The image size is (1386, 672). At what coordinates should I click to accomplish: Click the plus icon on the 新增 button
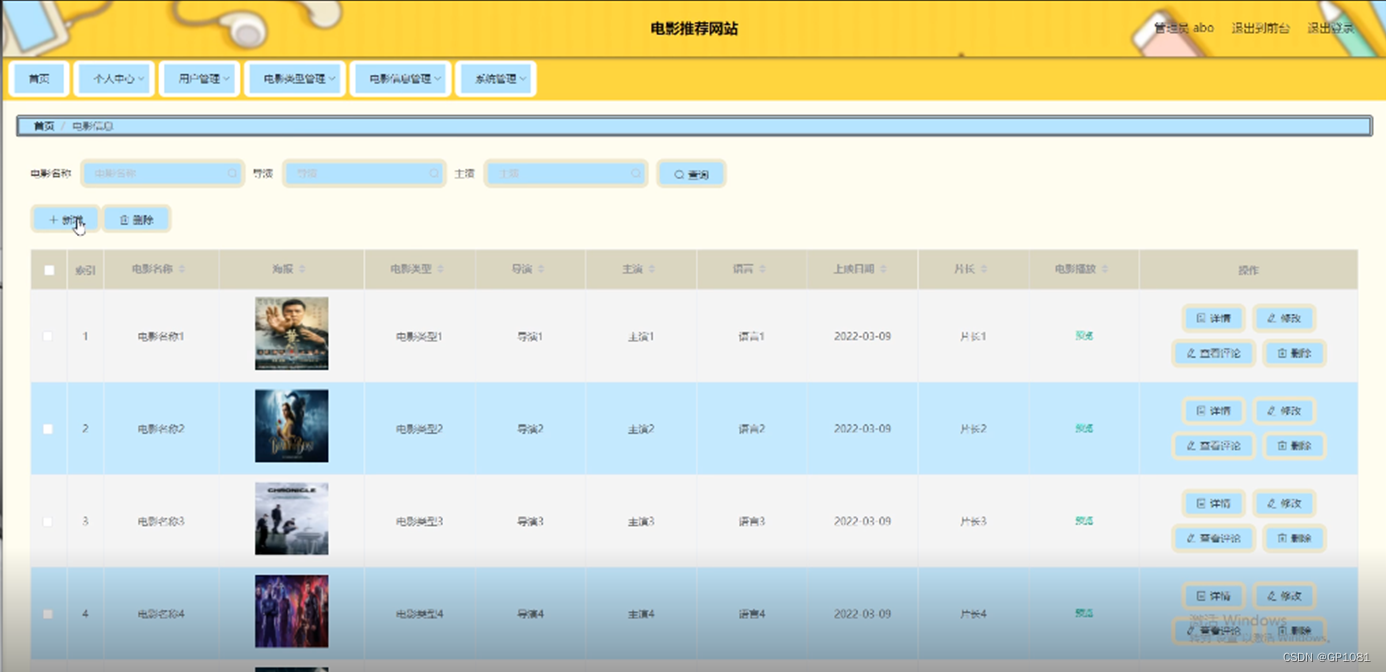(x=53, y=219)
